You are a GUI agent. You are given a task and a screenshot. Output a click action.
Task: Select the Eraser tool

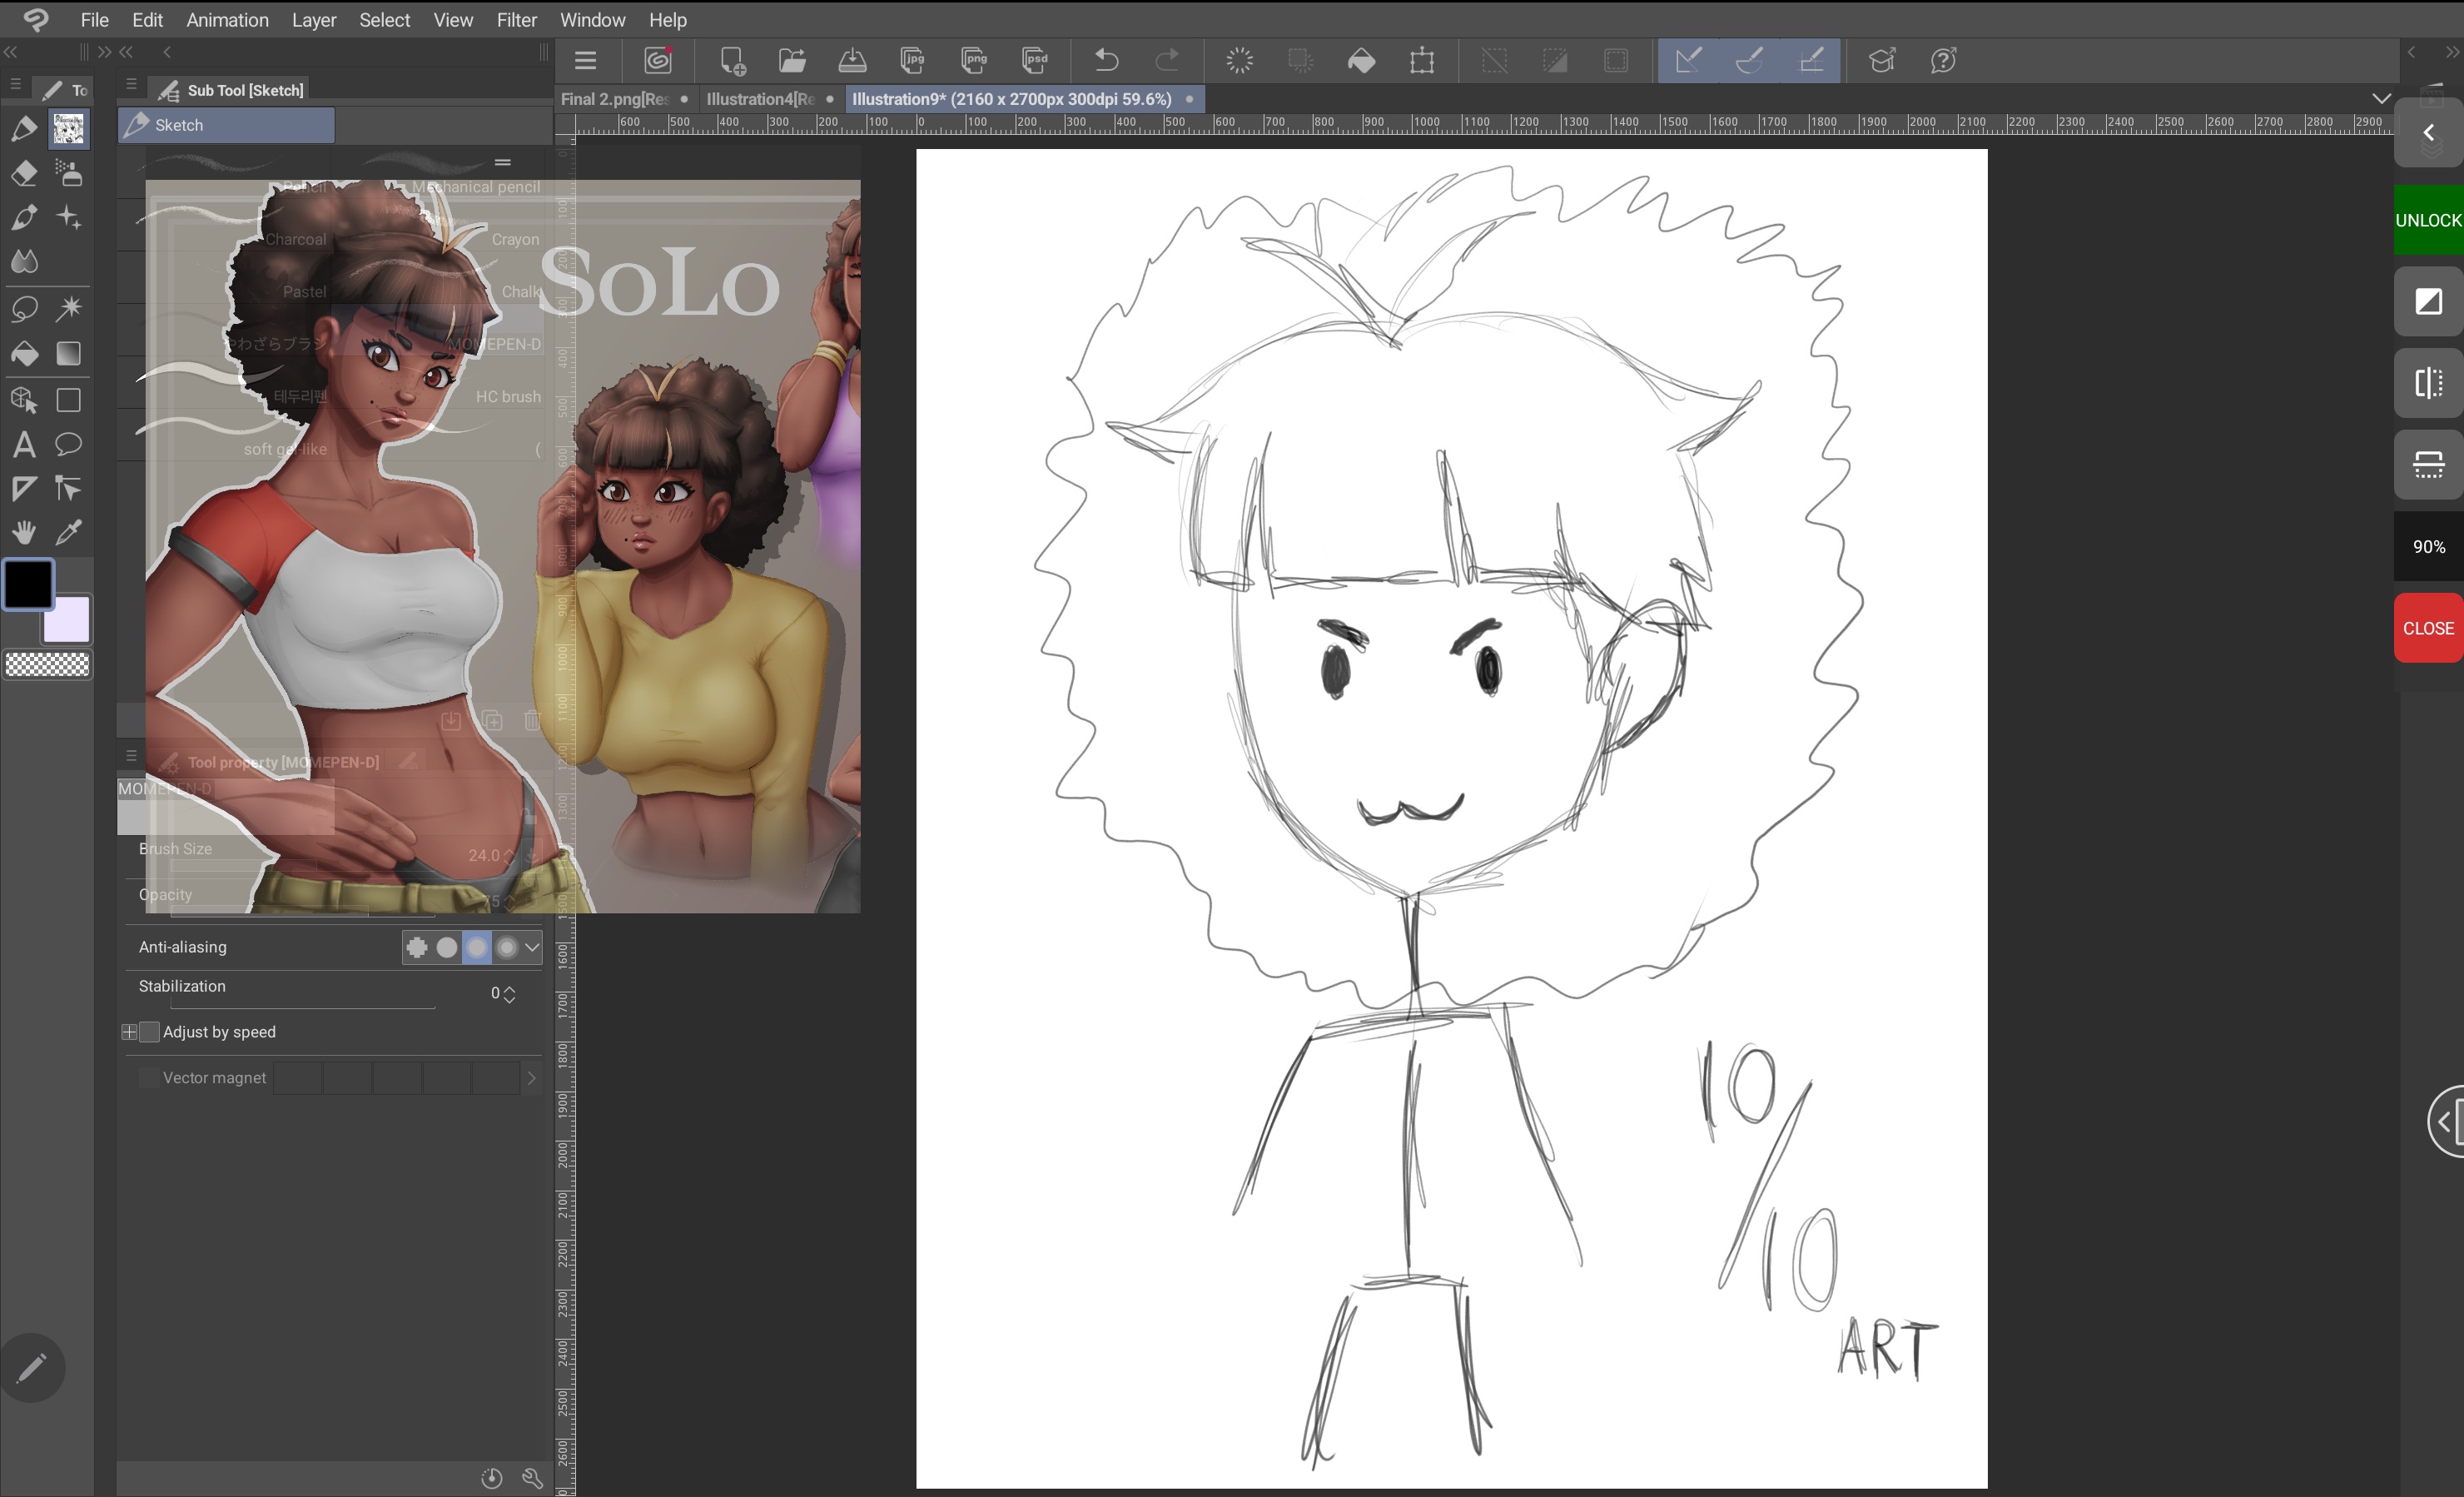(24, 173)
